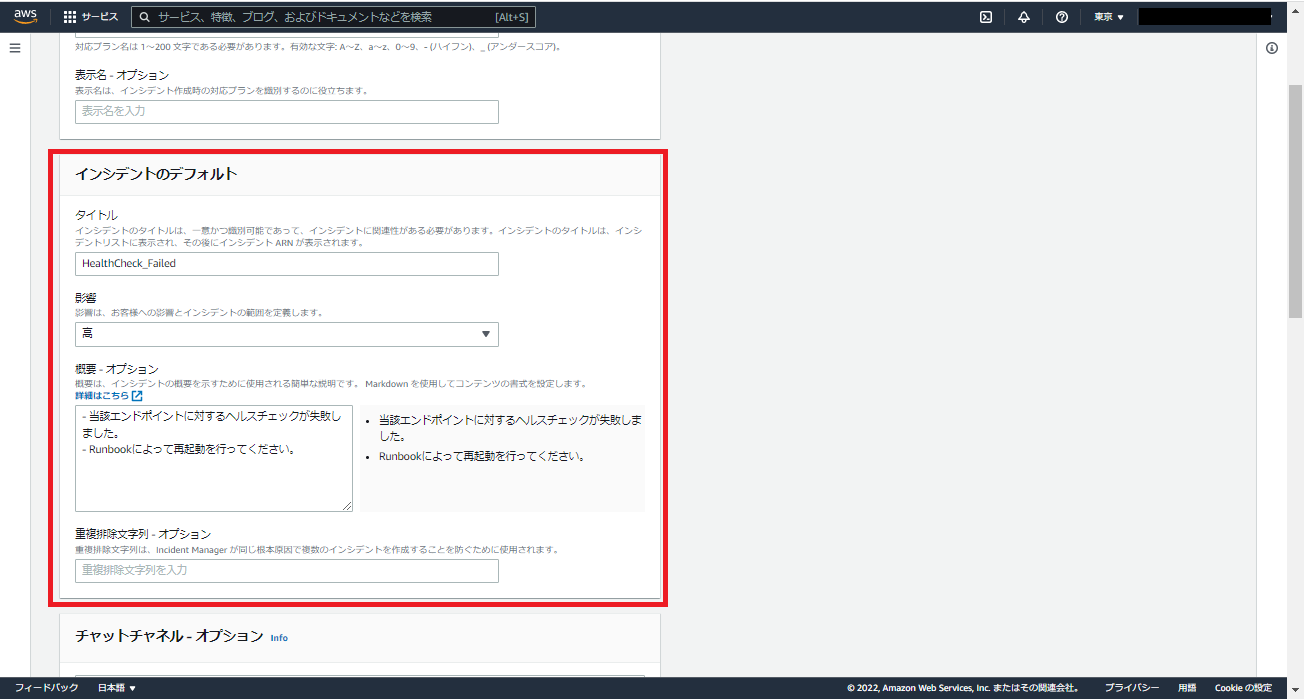The height and width of the screenshot is (699, 1304).
Task: Open the AWS home logo
Action: click(25, 16)
